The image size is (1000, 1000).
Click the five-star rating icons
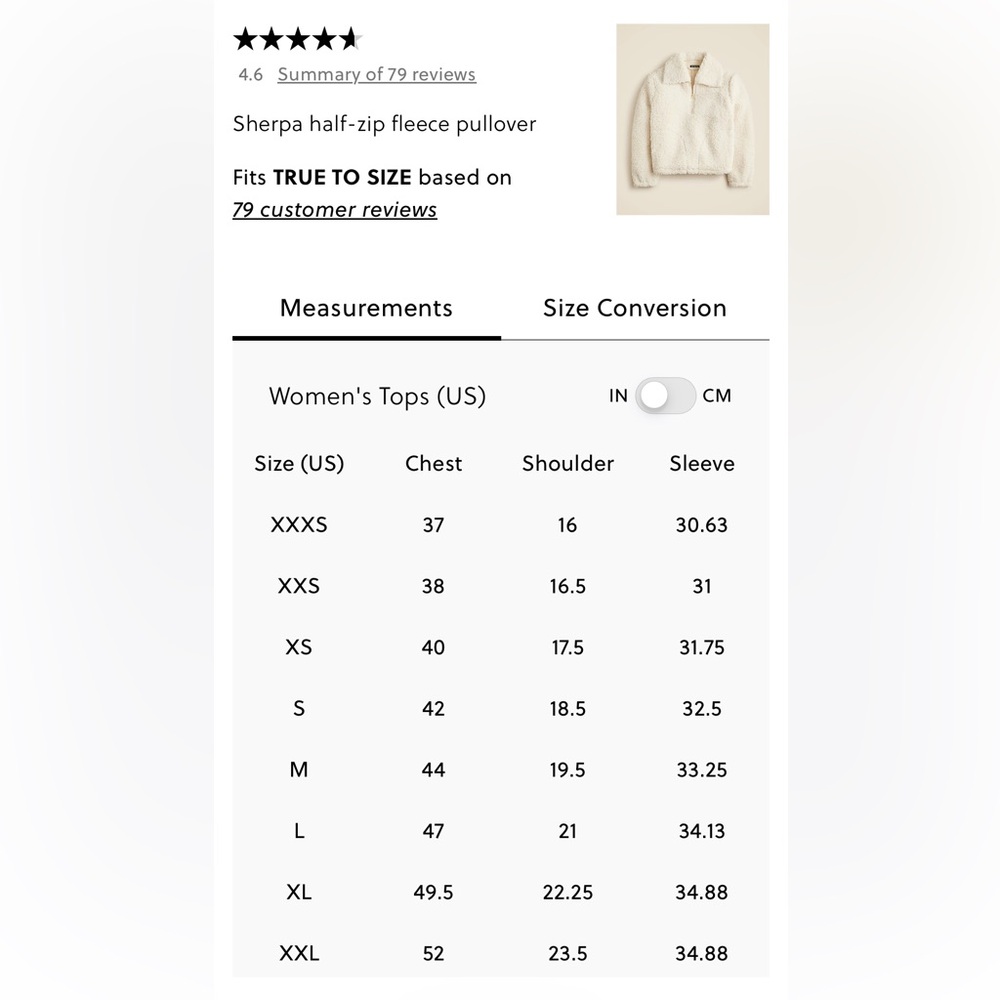point(298,40)
